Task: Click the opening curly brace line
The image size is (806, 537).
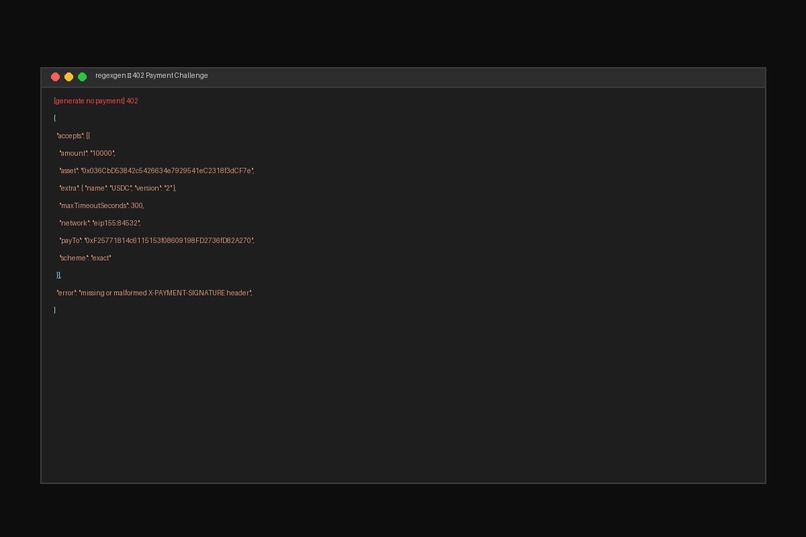Action: [x=54, y=119]
